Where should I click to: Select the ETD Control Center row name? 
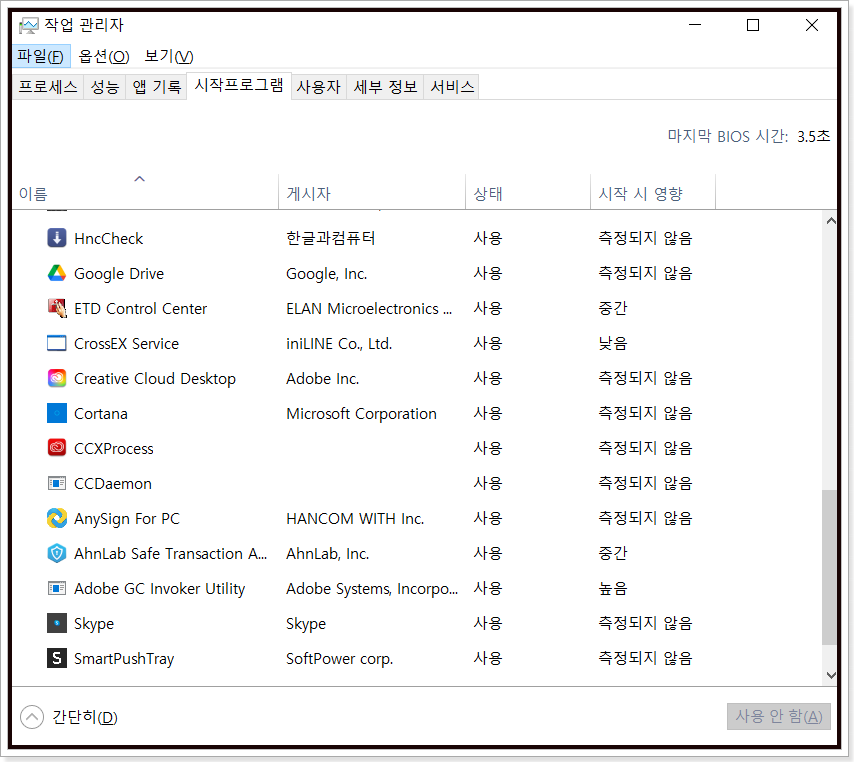[141, 309]
